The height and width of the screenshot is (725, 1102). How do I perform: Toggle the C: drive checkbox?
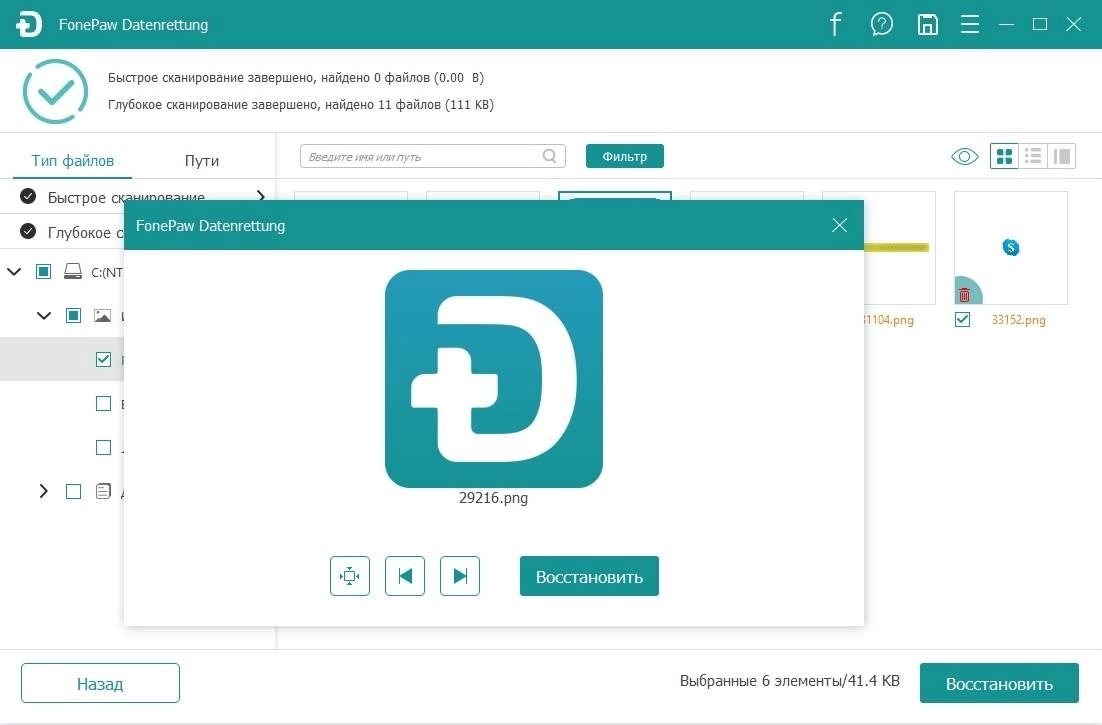coord(44,272)
